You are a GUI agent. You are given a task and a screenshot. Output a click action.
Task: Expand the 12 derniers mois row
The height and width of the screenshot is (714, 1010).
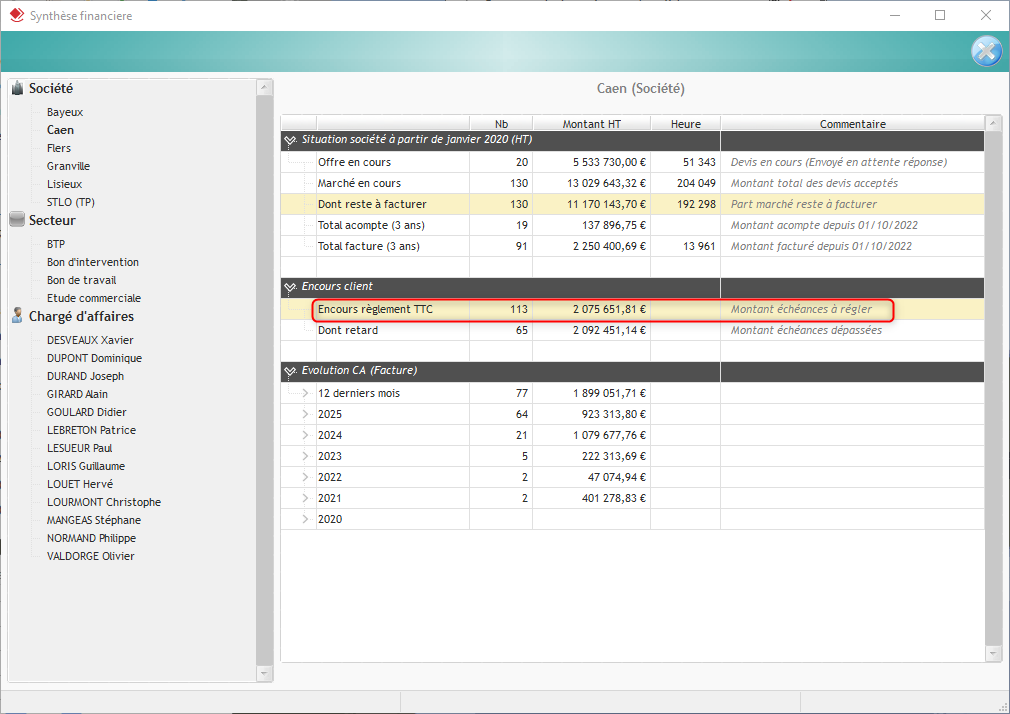(x=305, y=393)
